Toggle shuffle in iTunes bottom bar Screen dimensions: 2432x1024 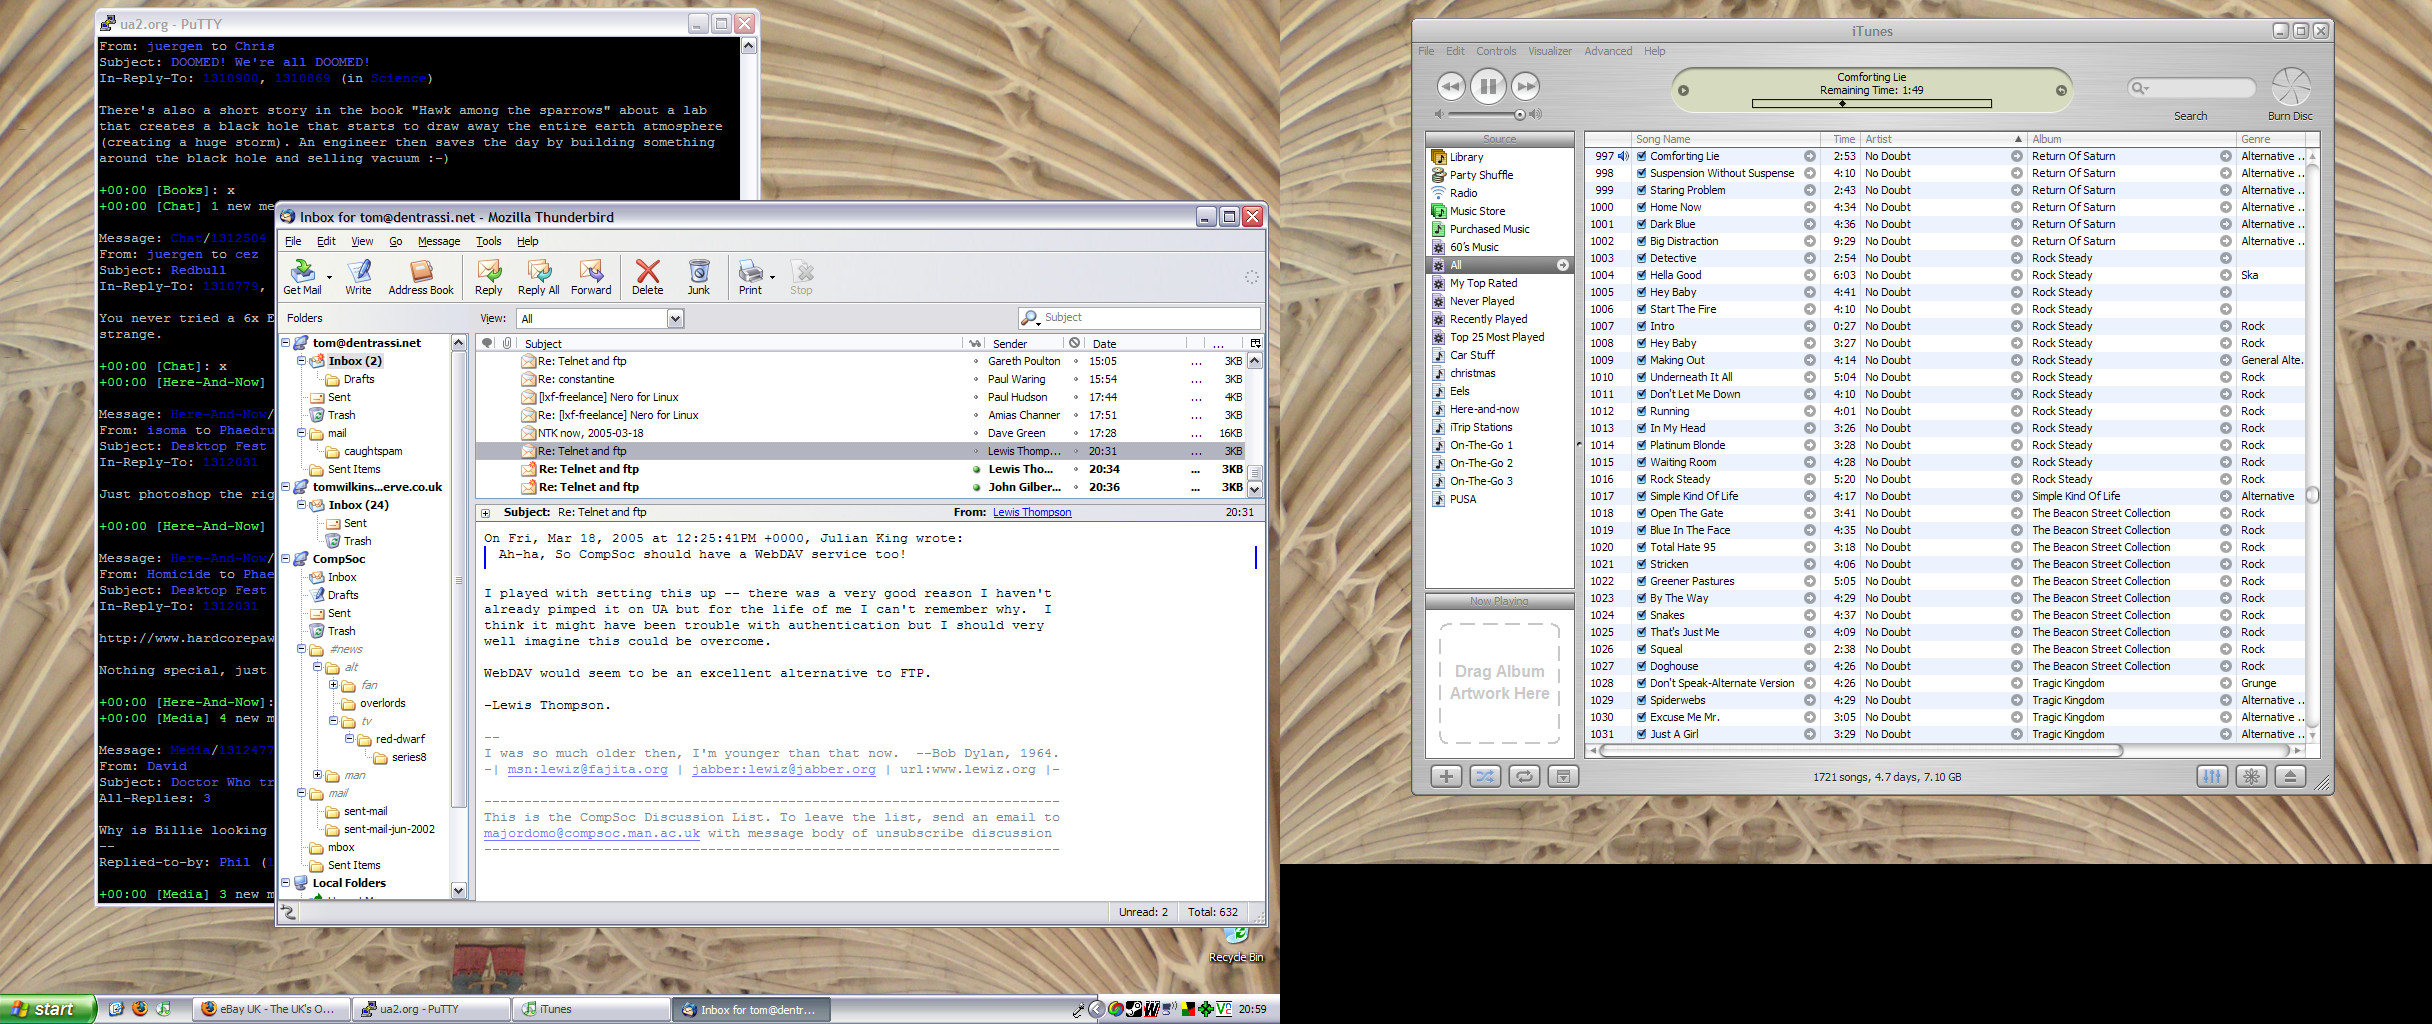pyautogui.click(x=1485, y=776)
